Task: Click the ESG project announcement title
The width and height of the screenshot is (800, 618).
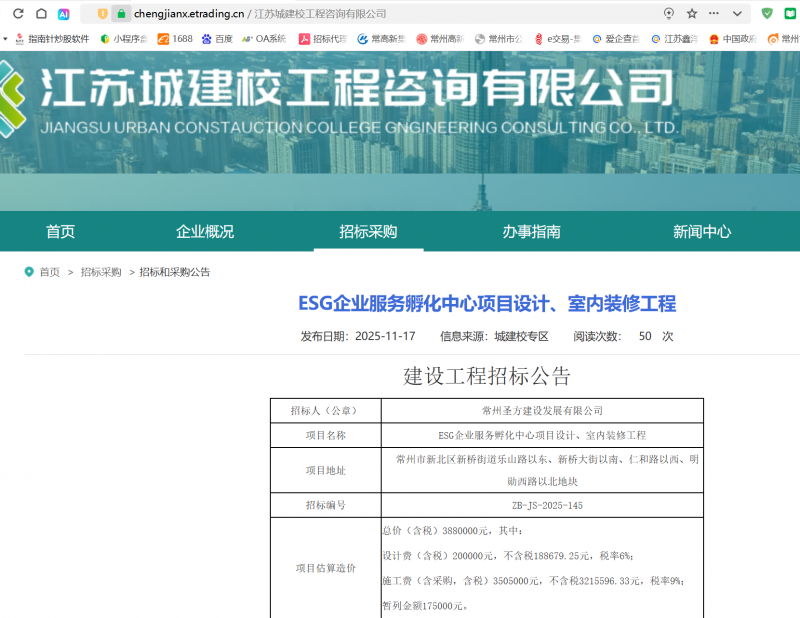Action: pyautogui.click(x=487, y=303)
